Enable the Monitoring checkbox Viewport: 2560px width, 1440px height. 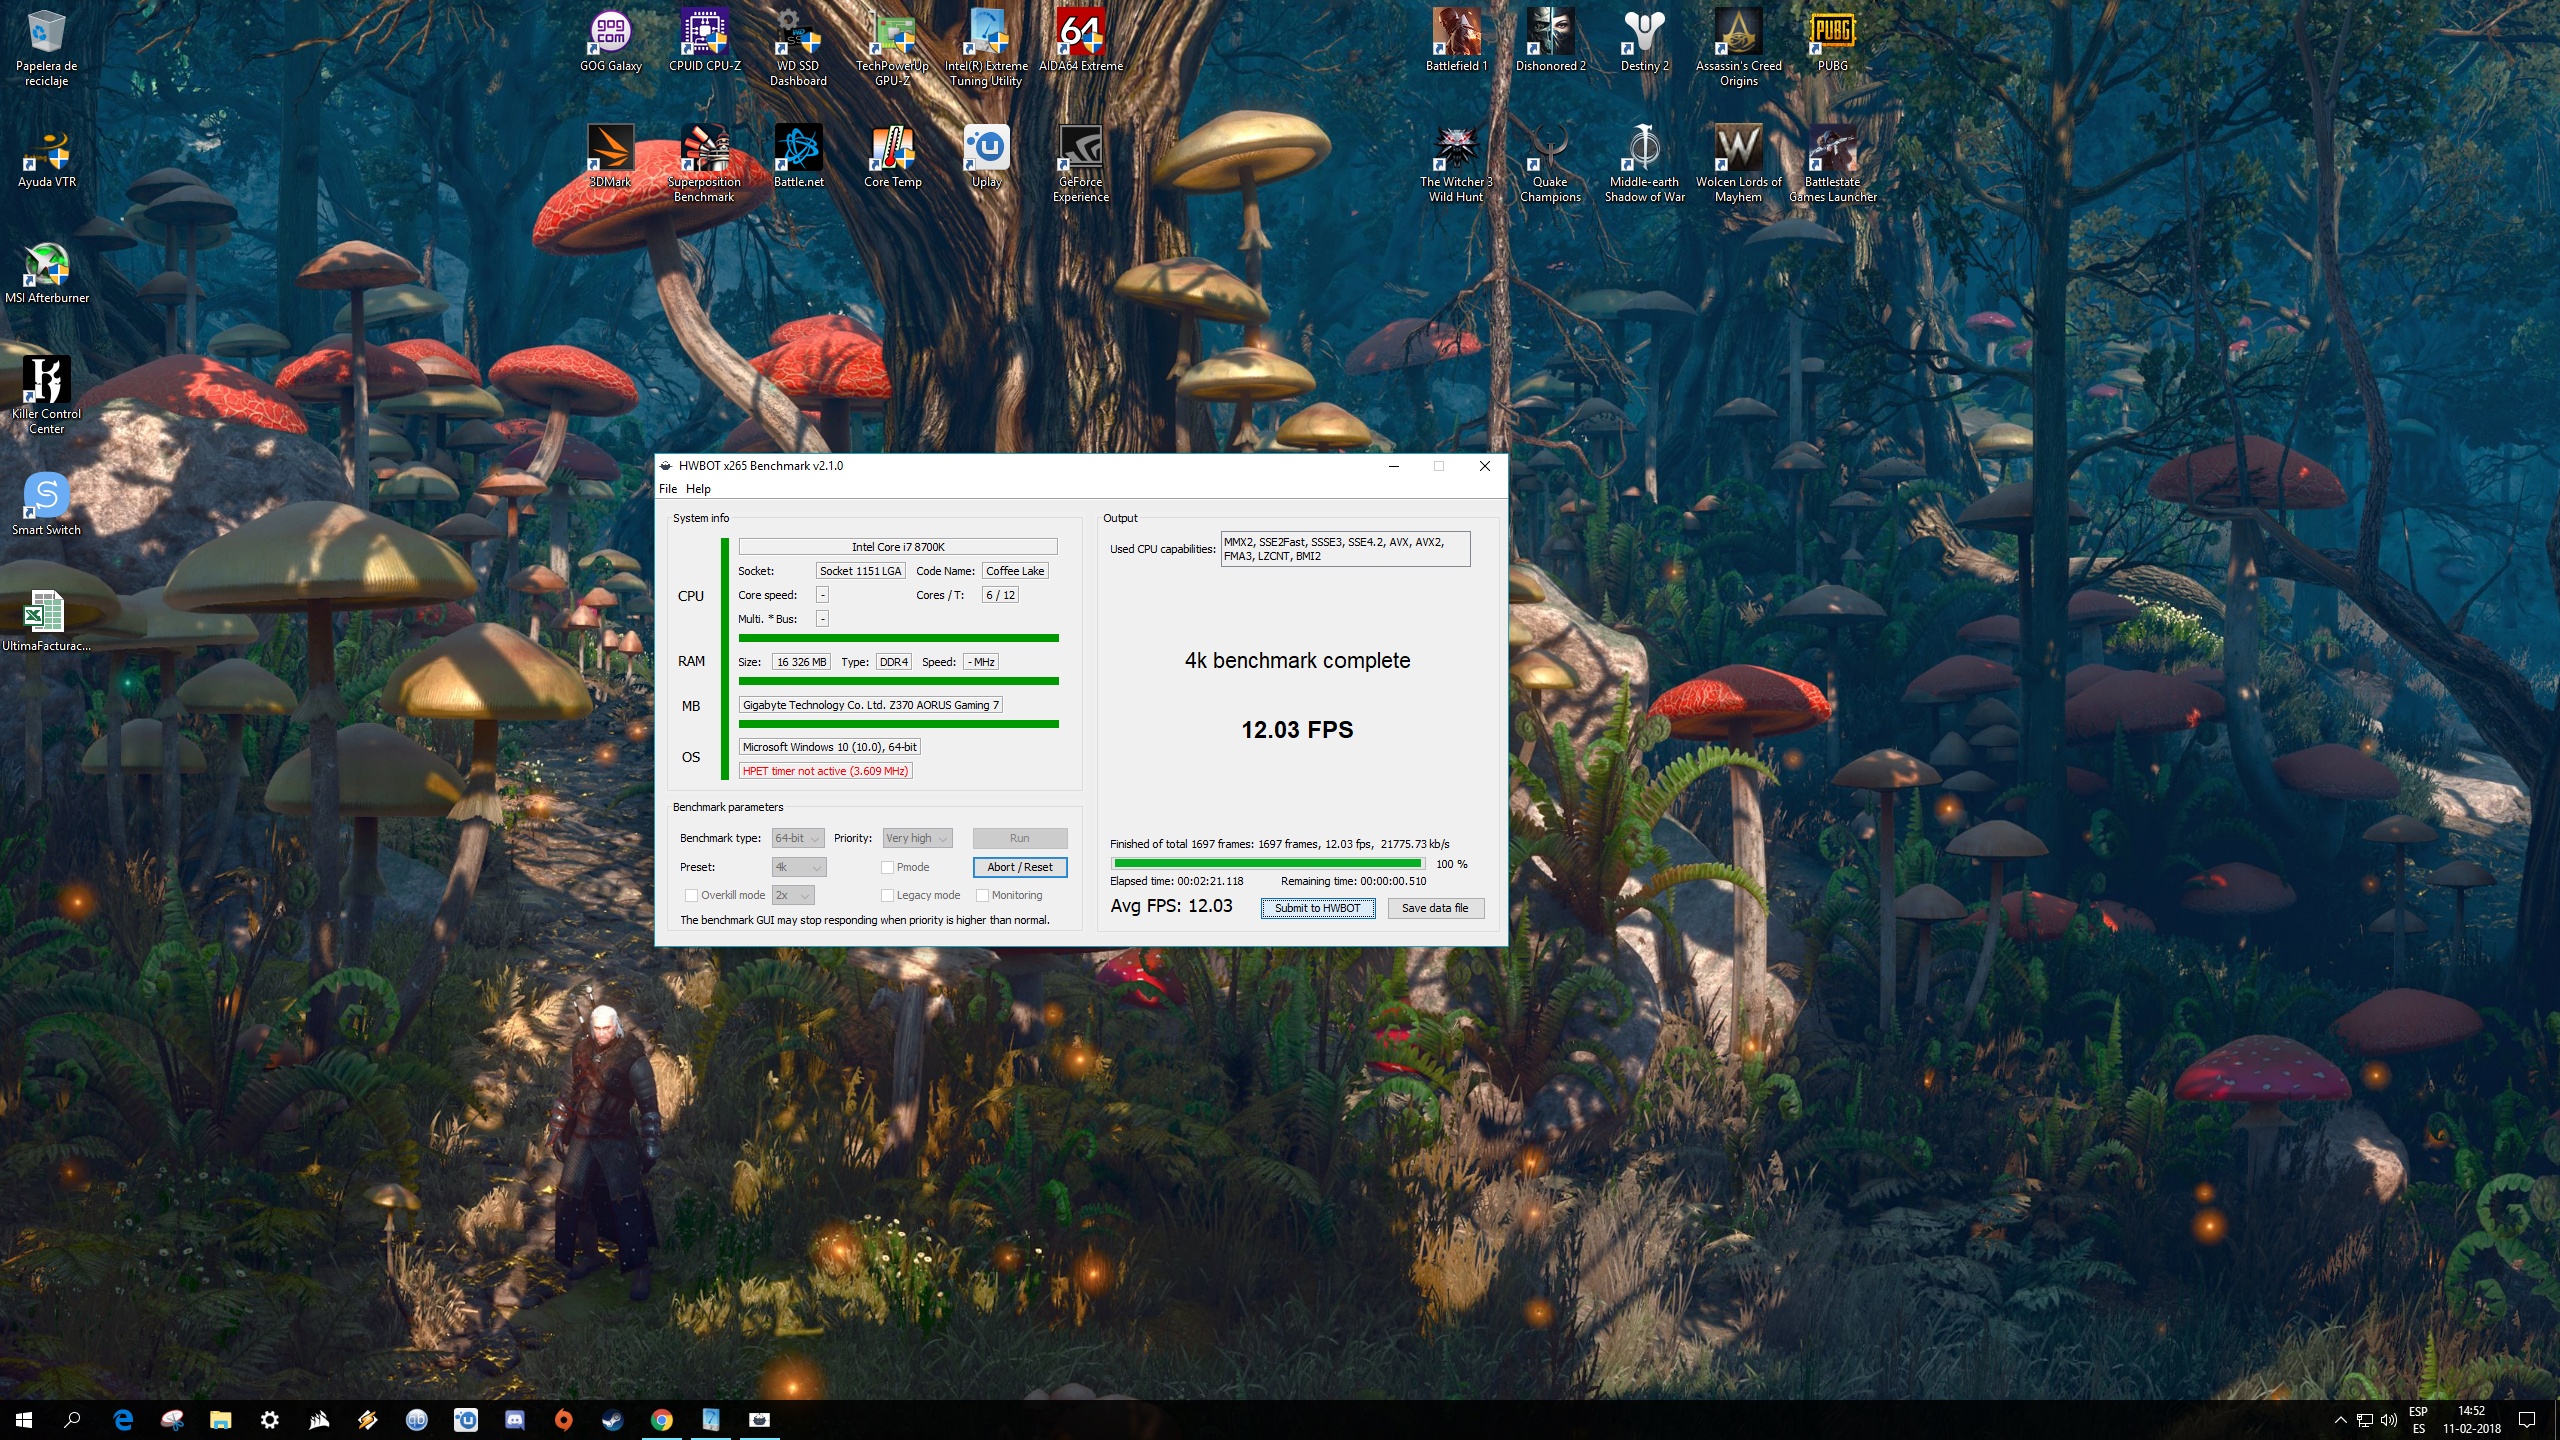coord(982,895)
